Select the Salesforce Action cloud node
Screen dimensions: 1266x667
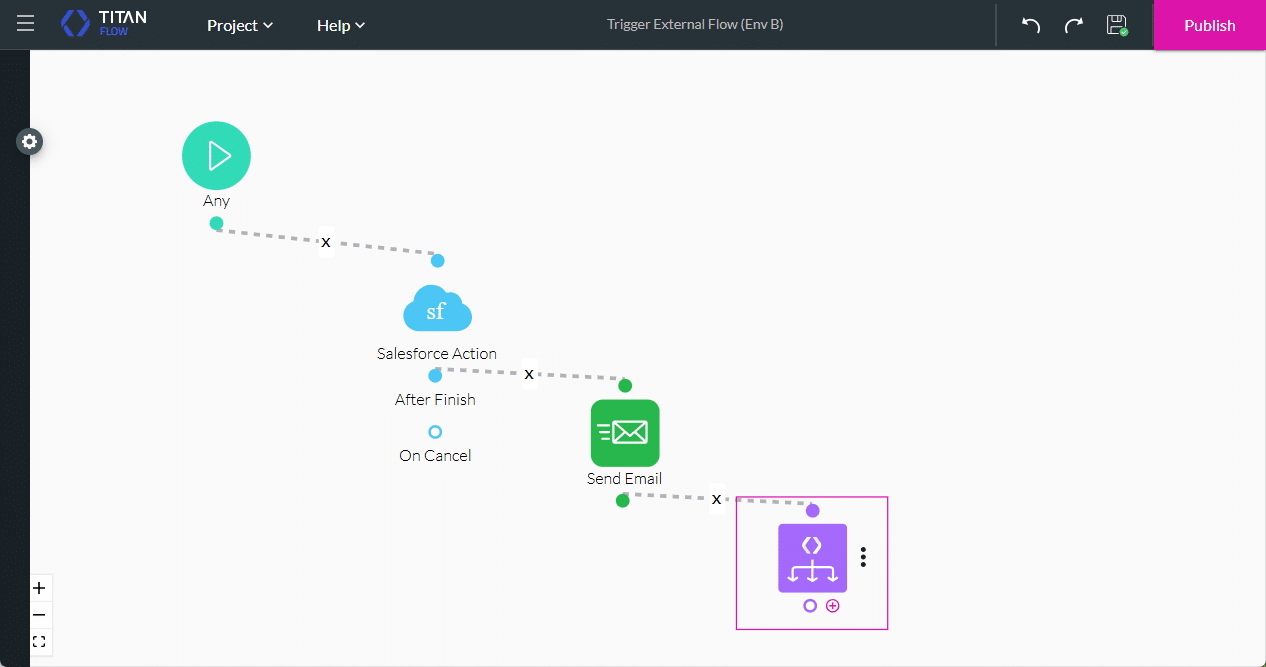437,309
